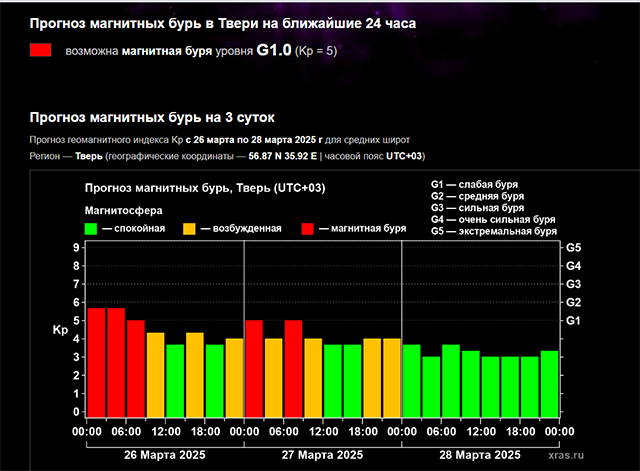
Task: Click the '18:00' time label under 28 March
Action: (520, 431)
